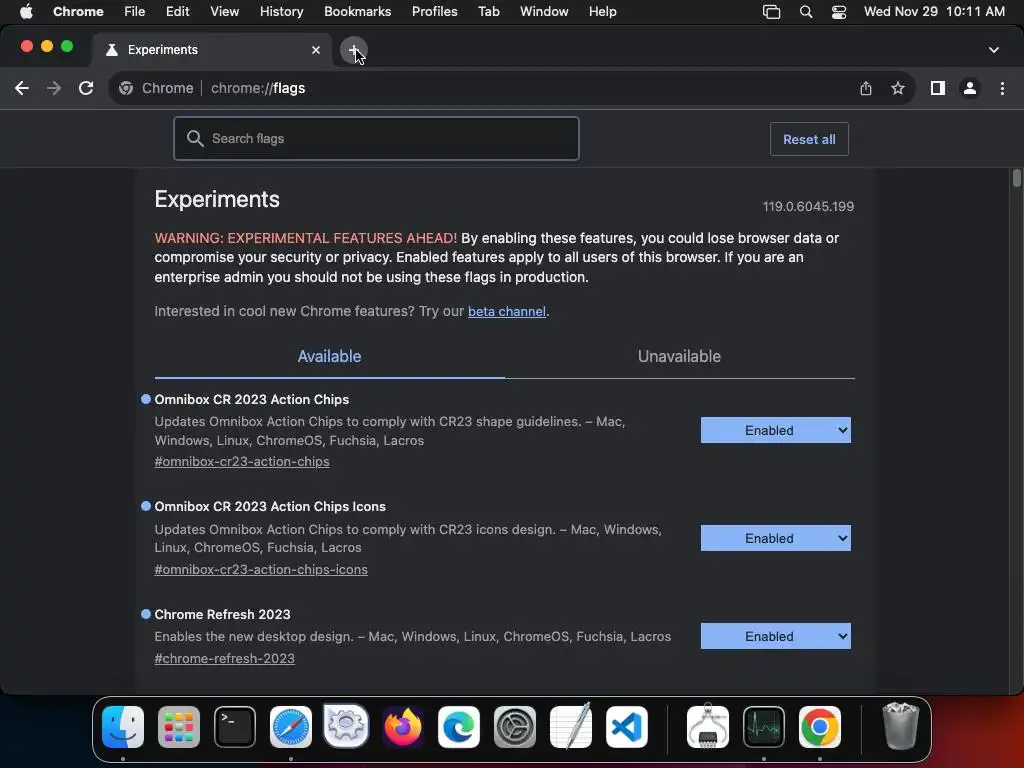Follow #chrome-refresh-2023 anchor link

coord(225,658)
